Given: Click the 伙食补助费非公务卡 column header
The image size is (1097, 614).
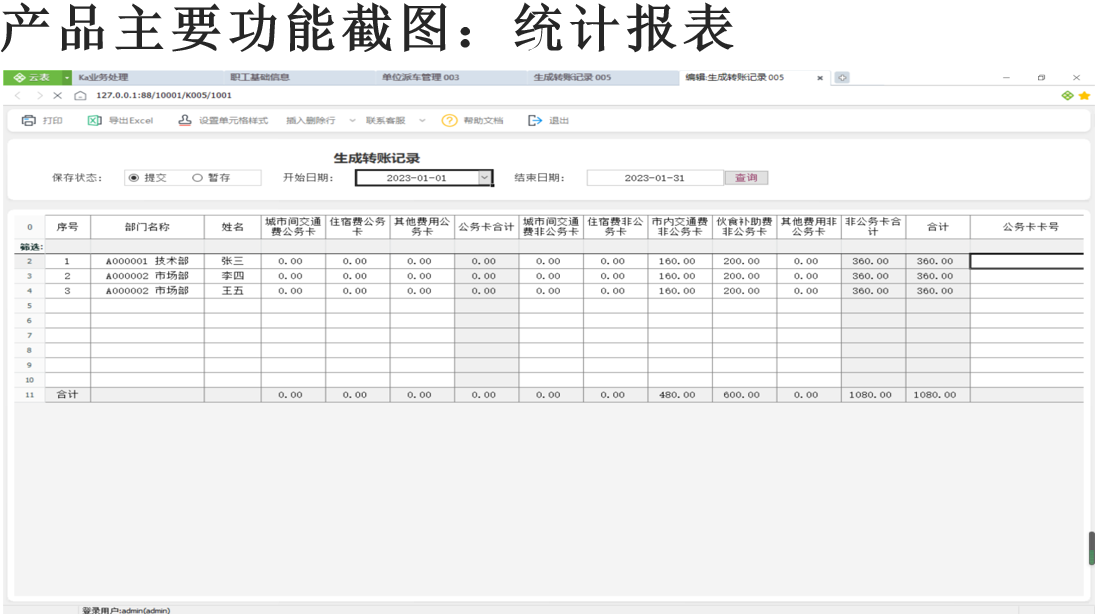Looking at the screenshot, I should [744, 227].
